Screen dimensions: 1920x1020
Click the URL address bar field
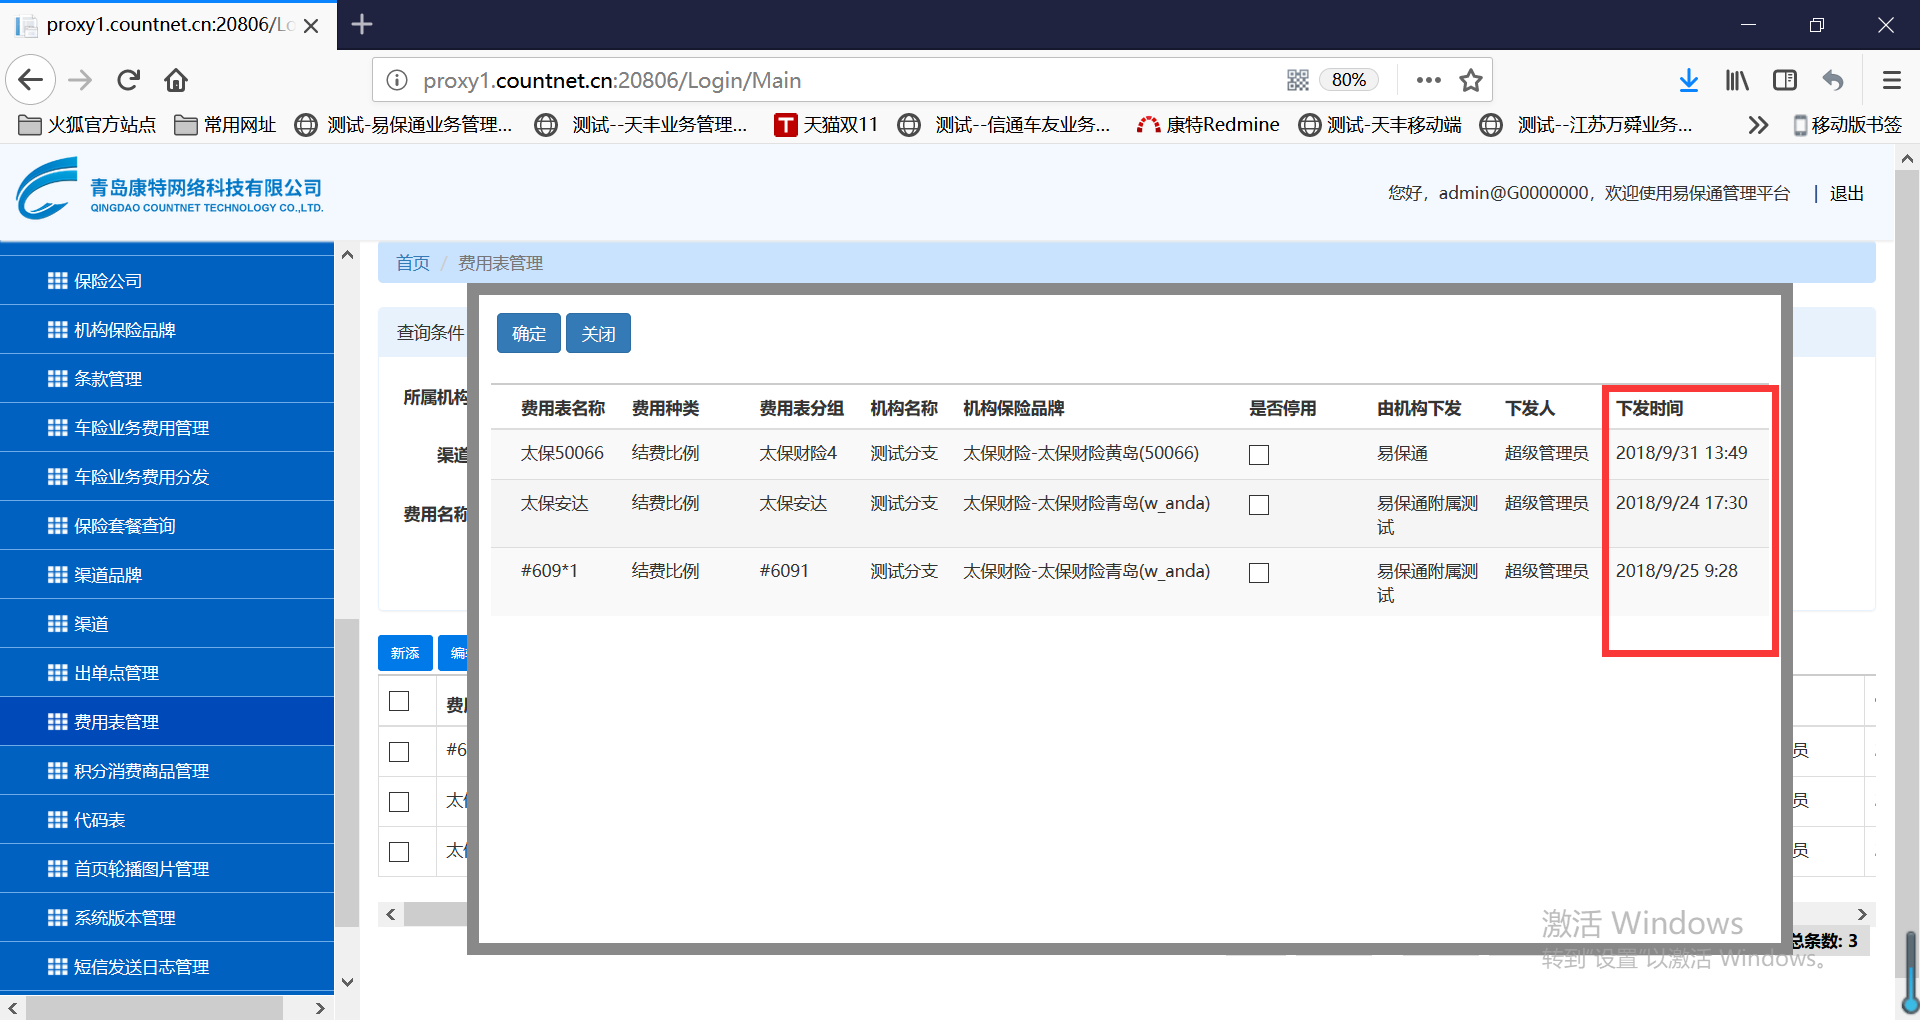pos(800,80)
